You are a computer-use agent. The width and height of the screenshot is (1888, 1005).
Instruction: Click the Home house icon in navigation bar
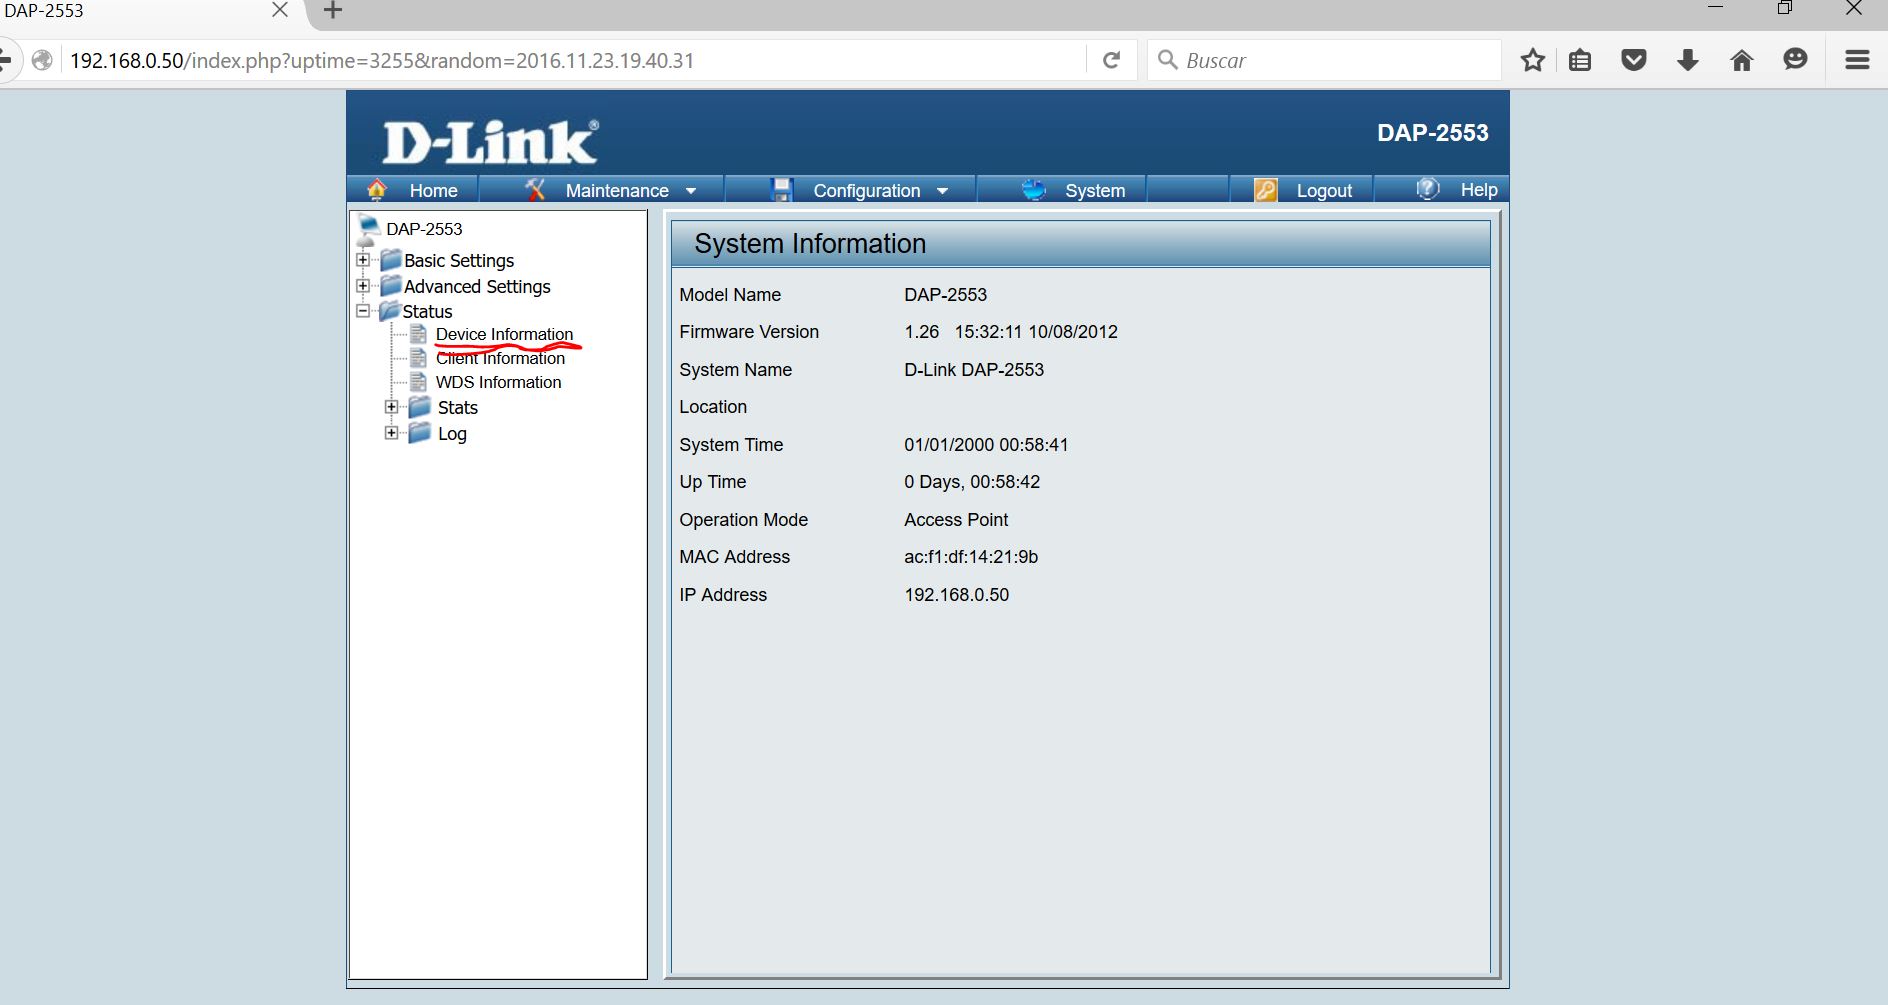377,189
